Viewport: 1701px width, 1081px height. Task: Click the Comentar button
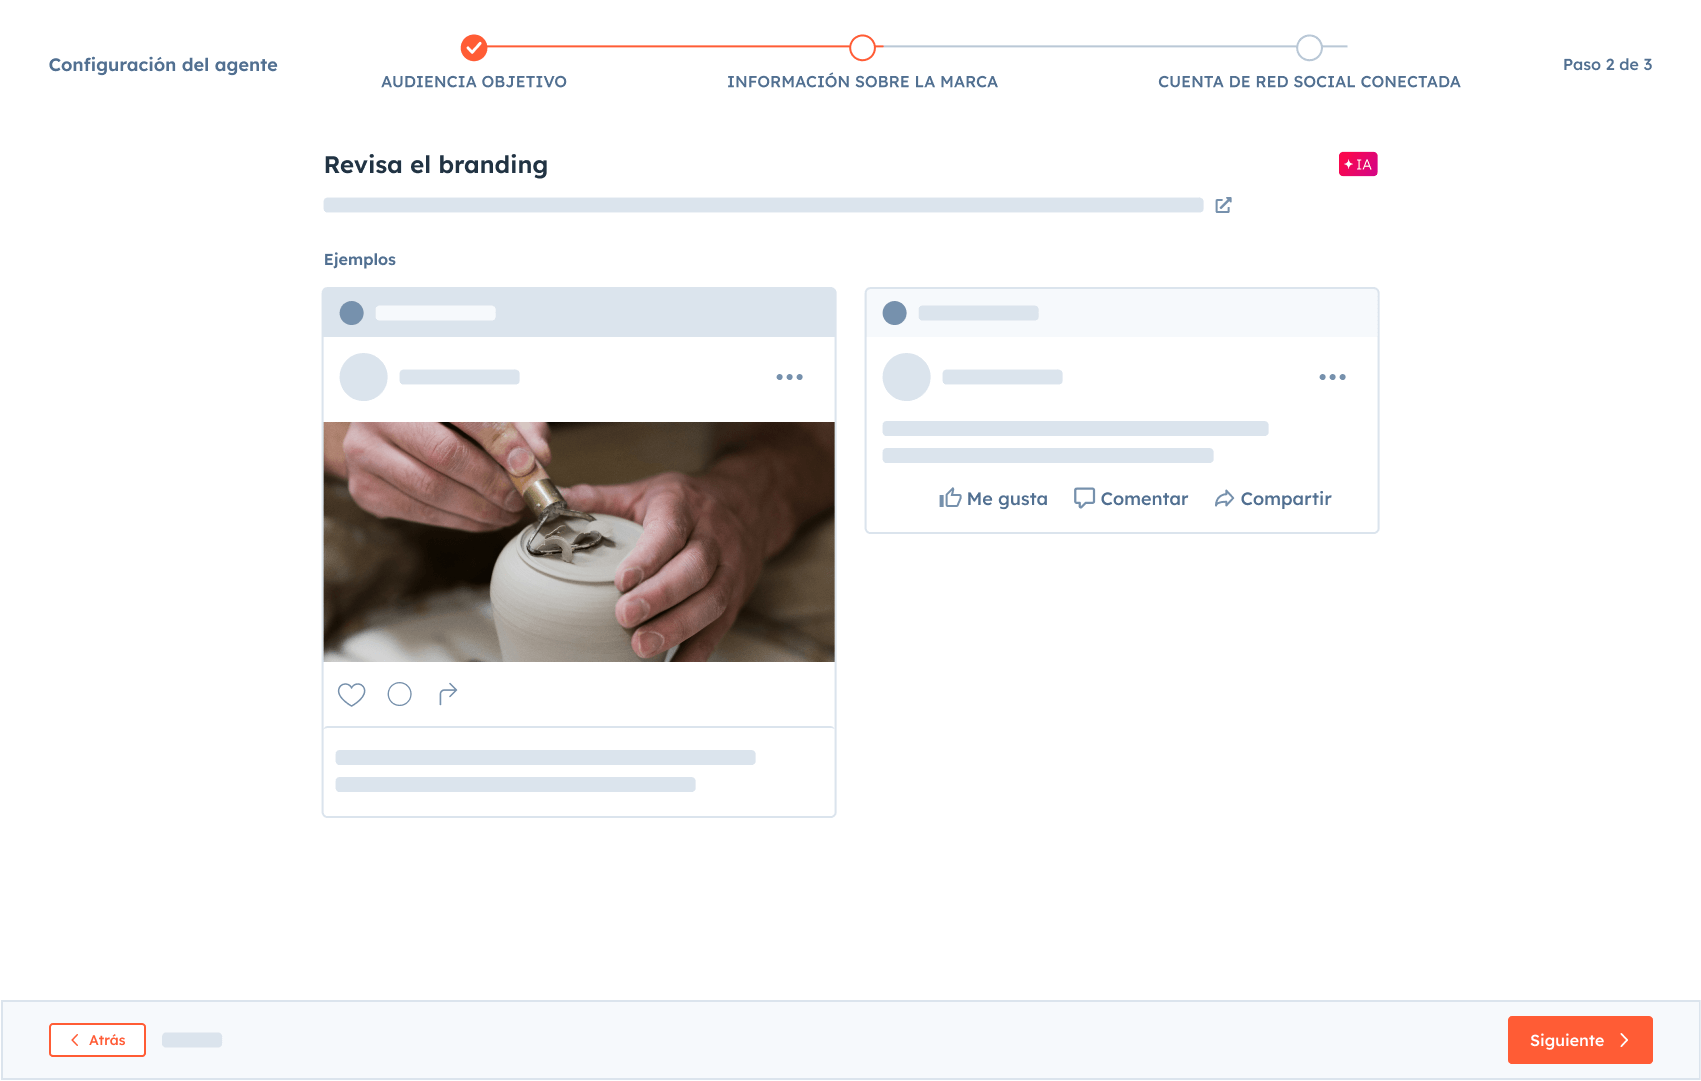tap(1131, 498)
